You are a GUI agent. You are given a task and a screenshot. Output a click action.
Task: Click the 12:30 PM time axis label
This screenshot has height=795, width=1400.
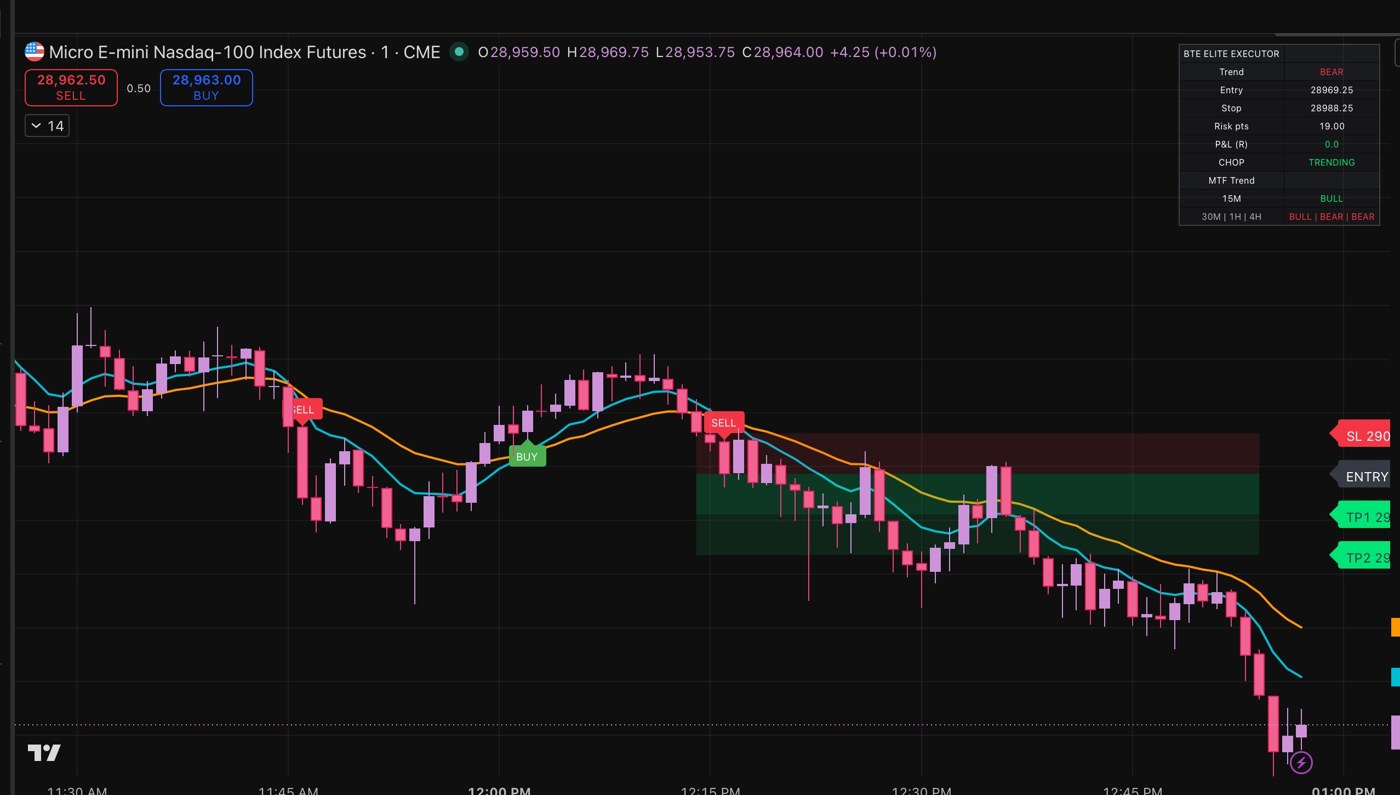pos(922,789)
